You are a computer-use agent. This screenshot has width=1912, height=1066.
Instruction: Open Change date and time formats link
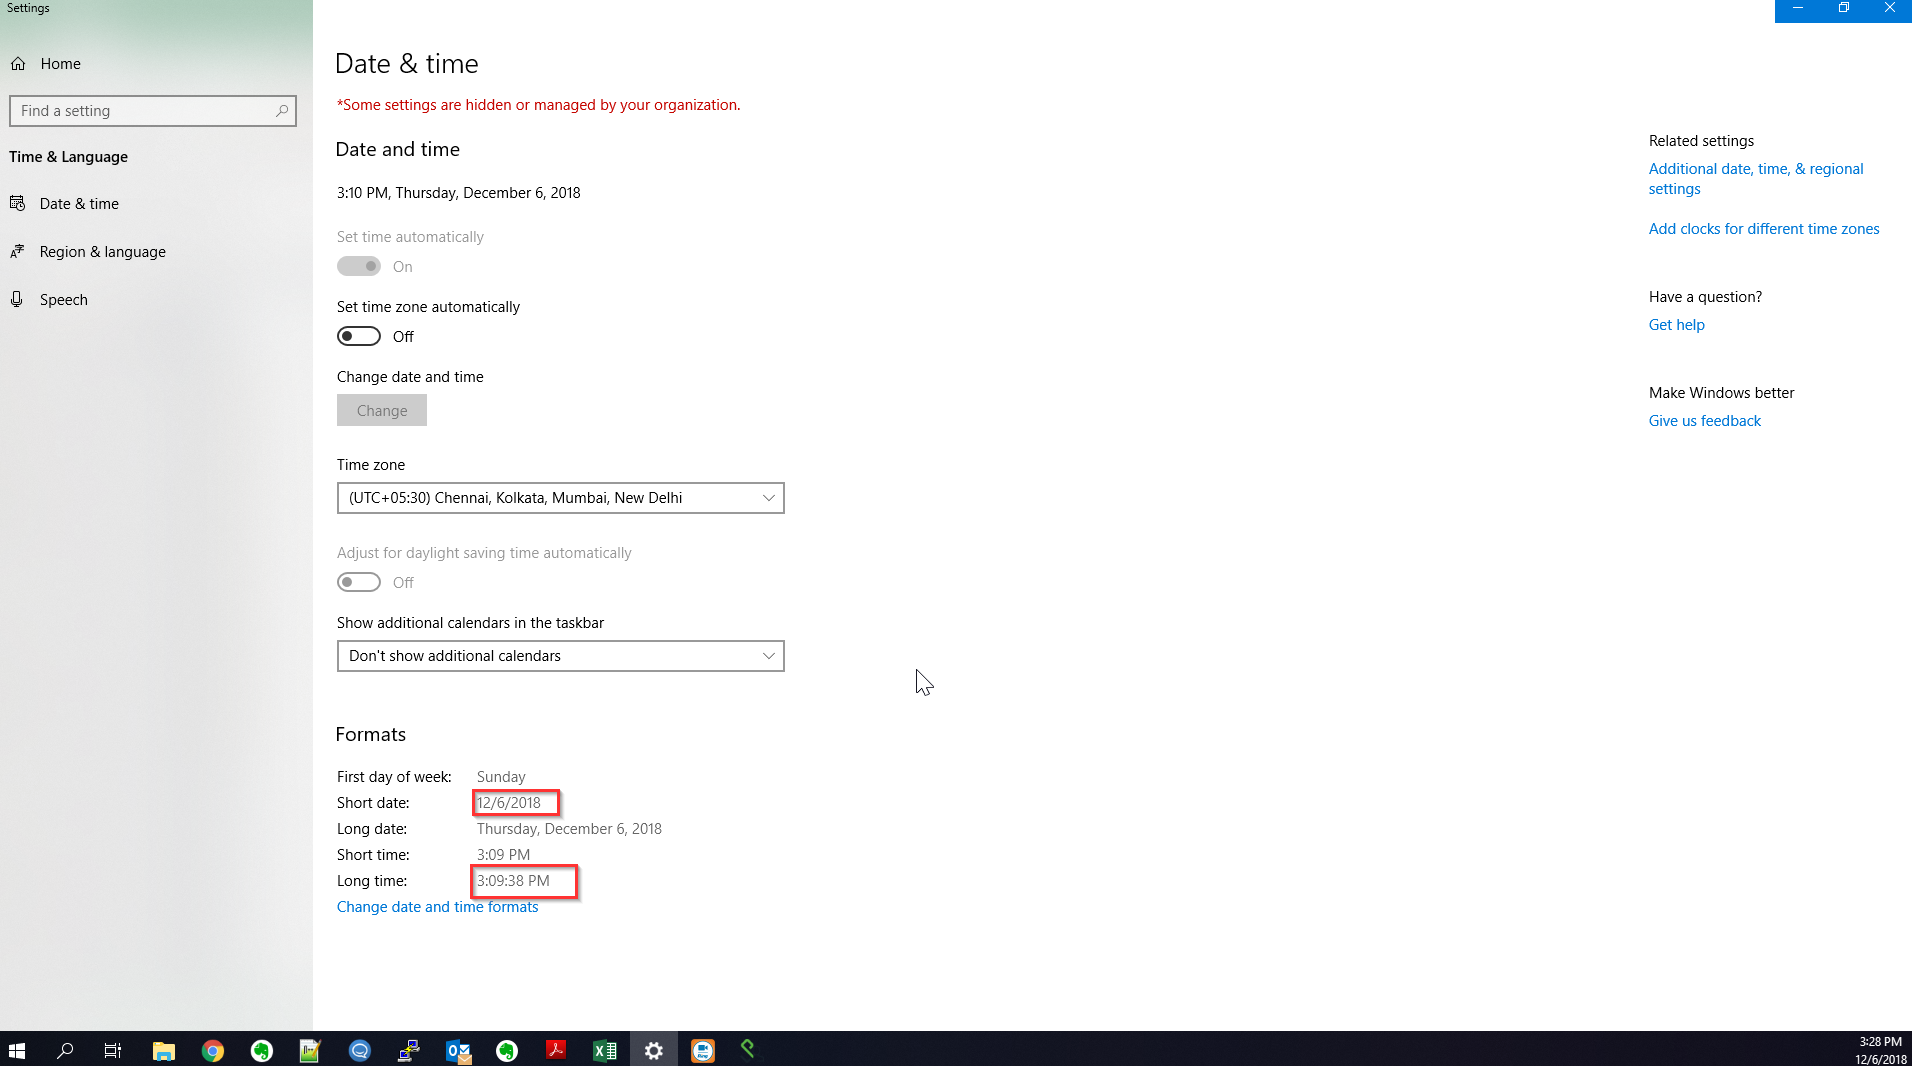pos(437,907)
